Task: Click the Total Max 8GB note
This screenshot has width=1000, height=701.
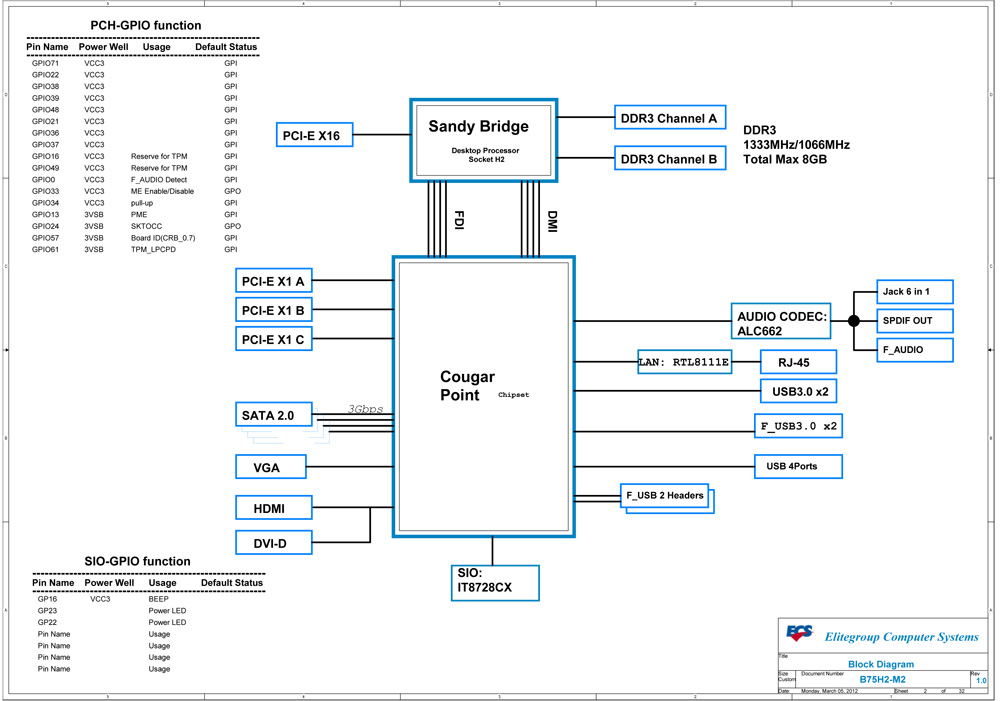Action: pos(785,159)
